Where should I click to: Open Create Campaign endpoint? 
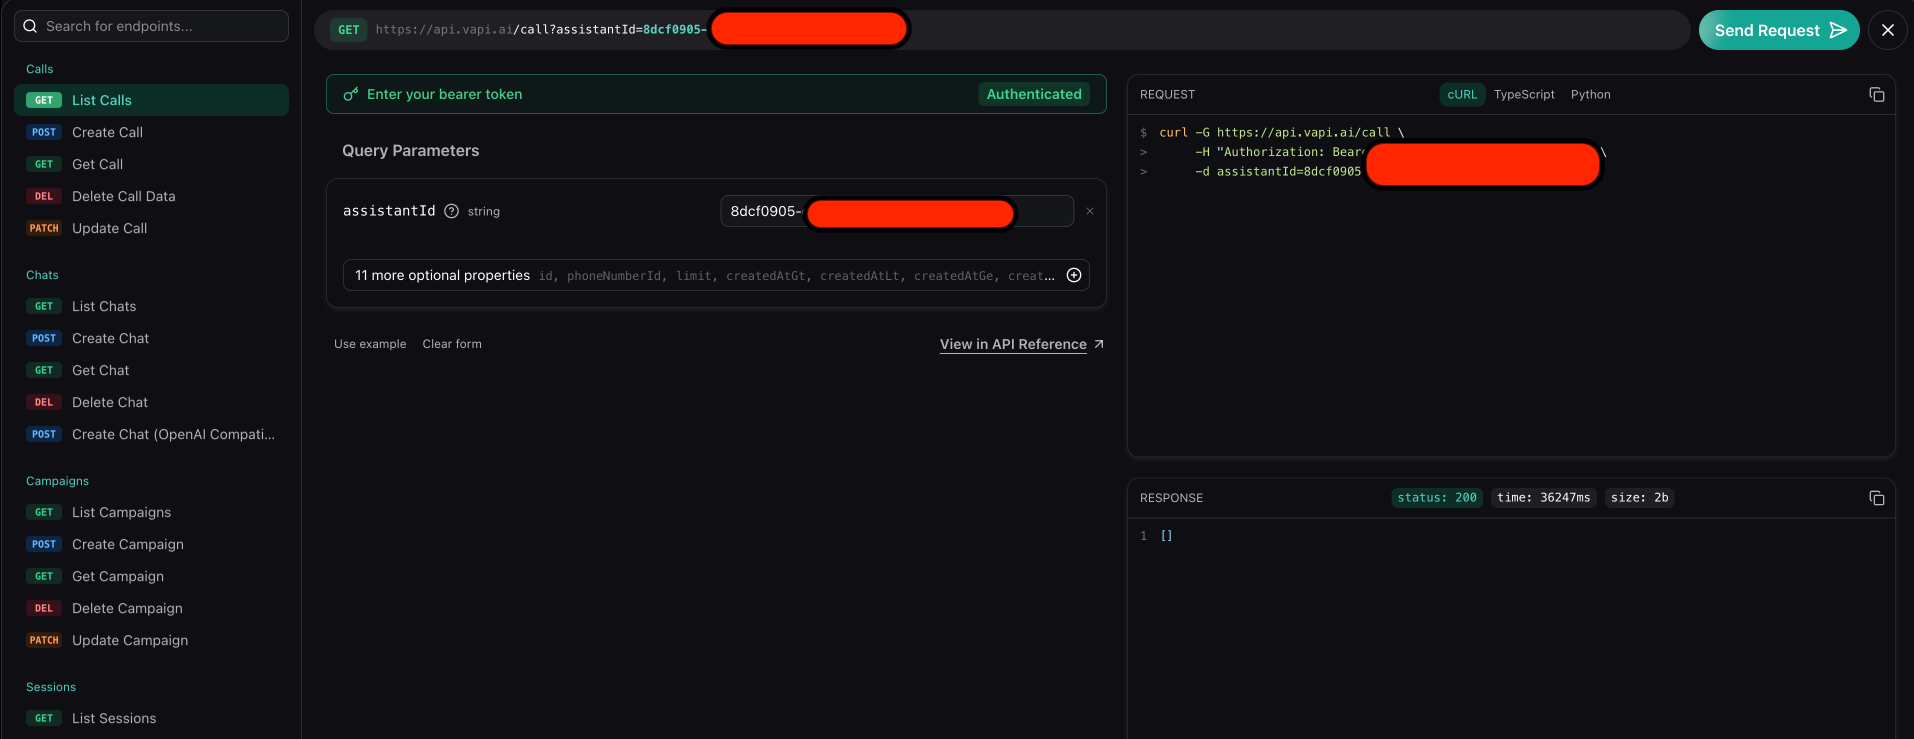(x=151, y=544)
